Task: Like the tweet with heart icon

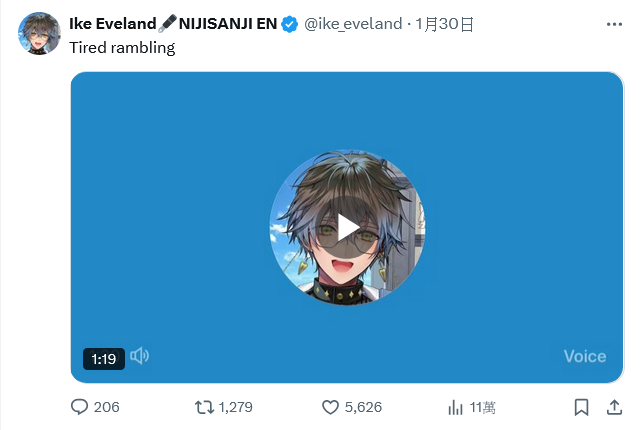Action: [x=330, y=407]
